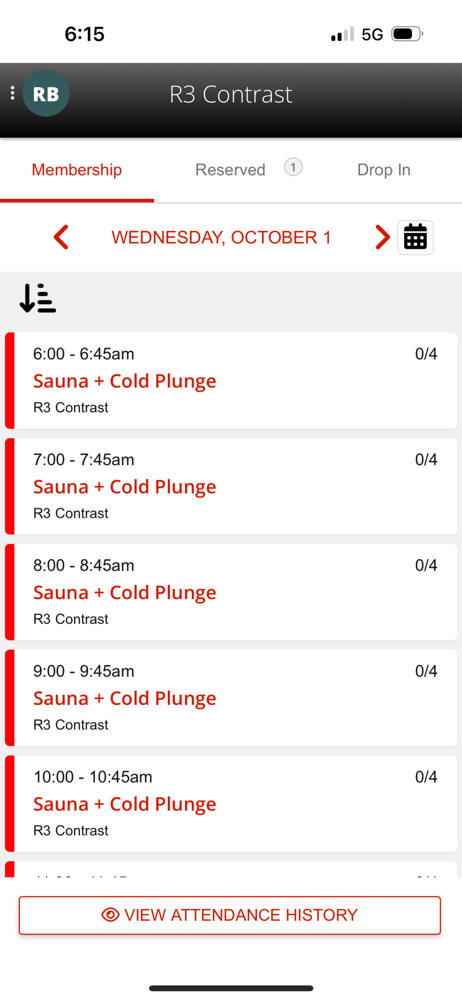Select the 10:00 - 10:45am session card
The image size is (462, 1000).
231,804
